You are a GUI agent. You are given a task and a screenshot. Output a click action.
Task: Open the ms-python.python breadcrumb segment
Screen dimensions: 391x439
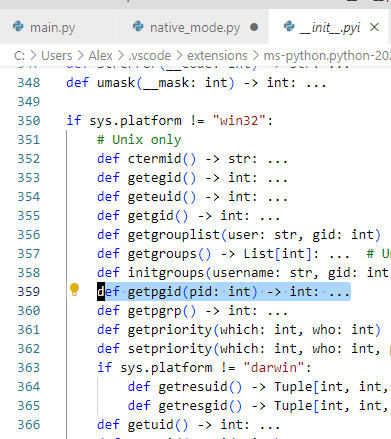coord(327,55)
